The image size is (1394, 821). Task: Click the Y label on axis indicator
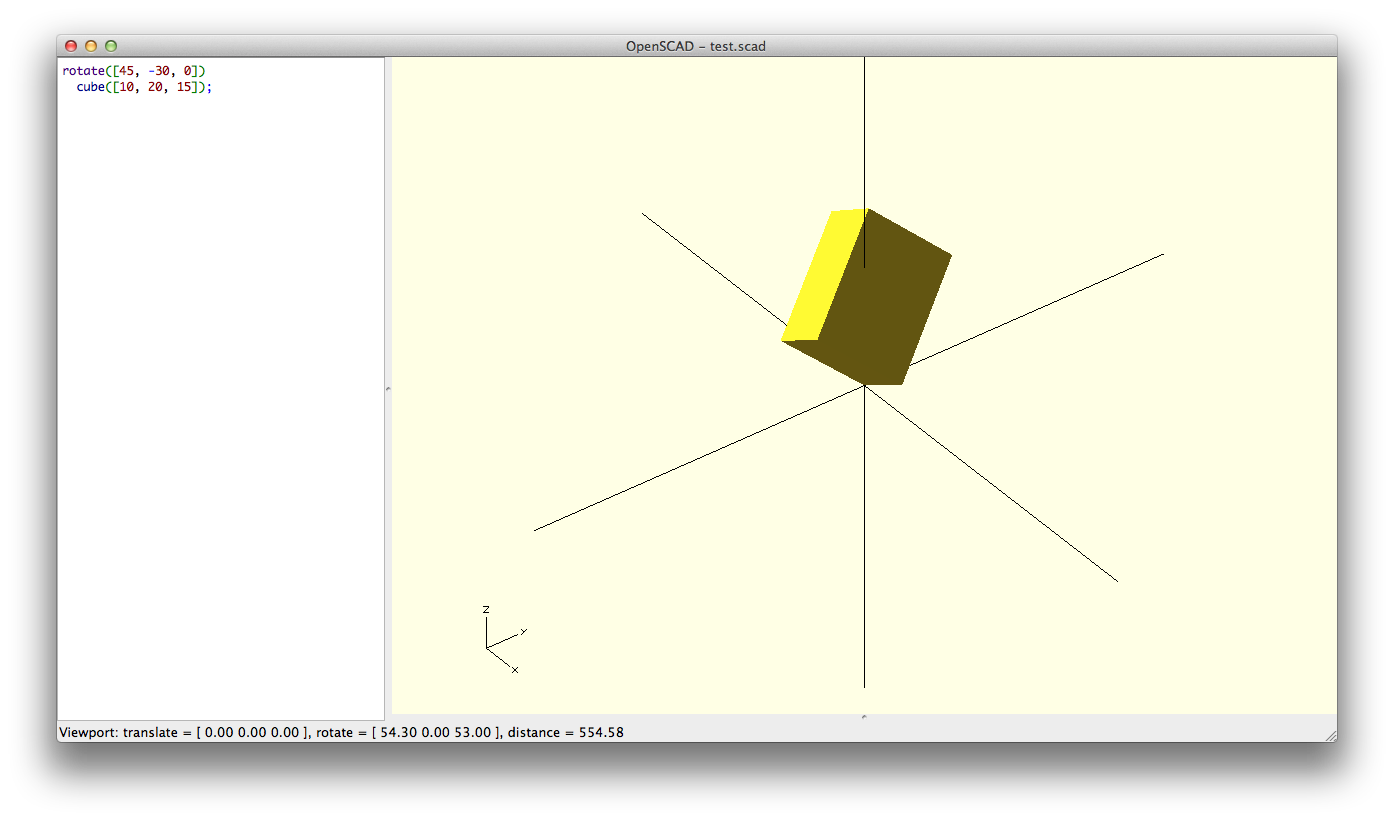(x=523, y=631)
